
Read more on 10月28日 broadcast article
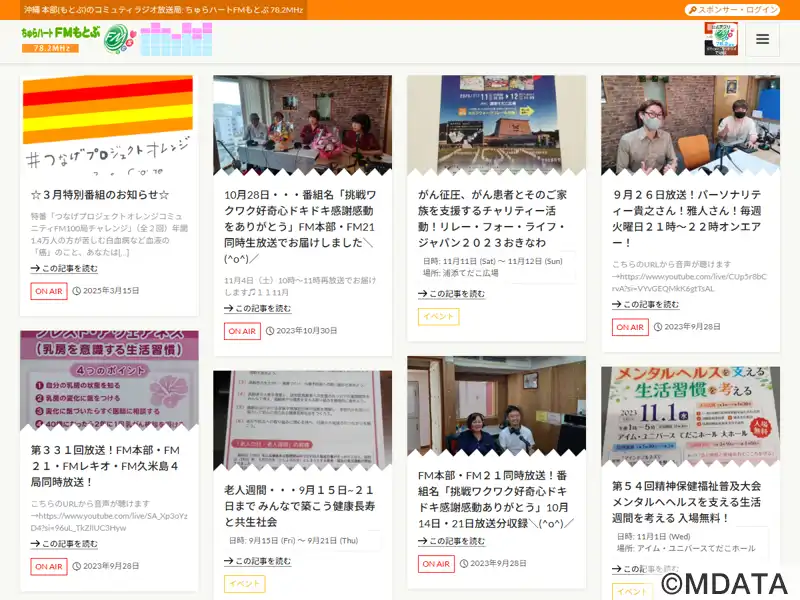258,308
